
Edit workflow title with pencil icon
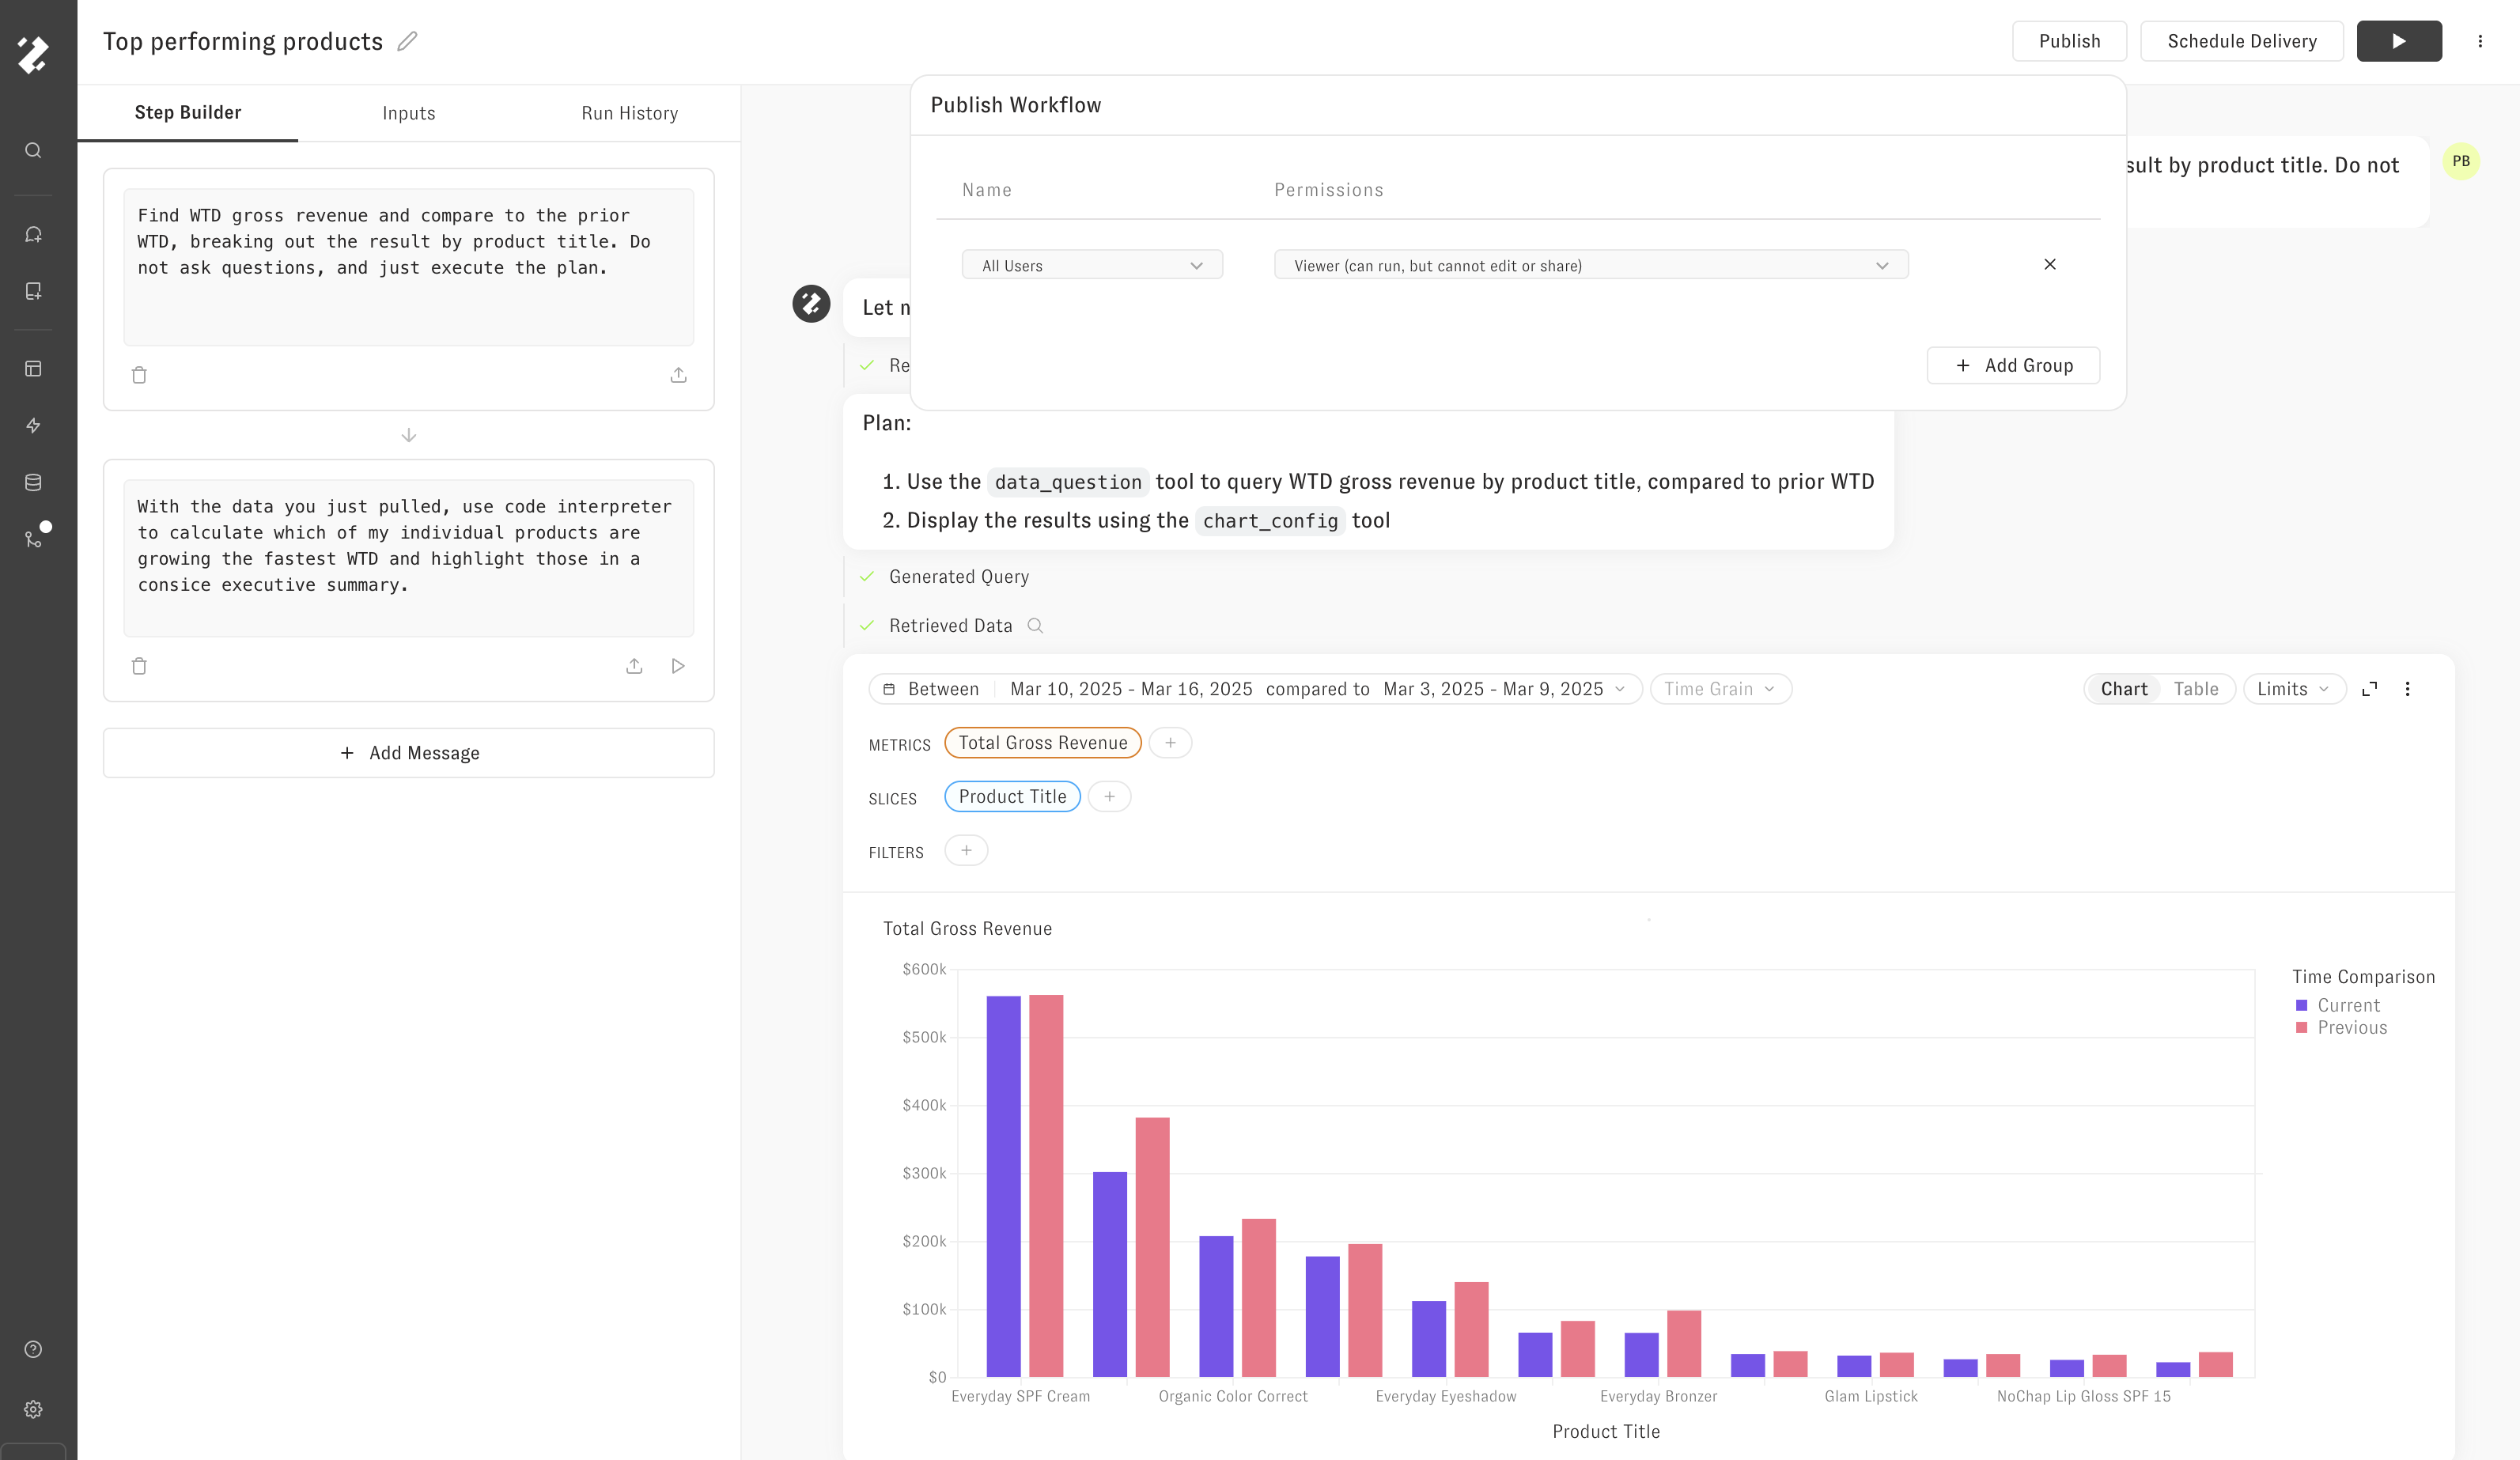(x=407, y=41)
